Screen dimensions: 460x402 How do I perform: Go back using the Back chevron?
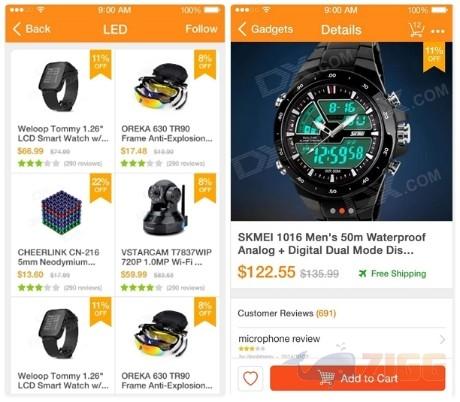(31, 29)
